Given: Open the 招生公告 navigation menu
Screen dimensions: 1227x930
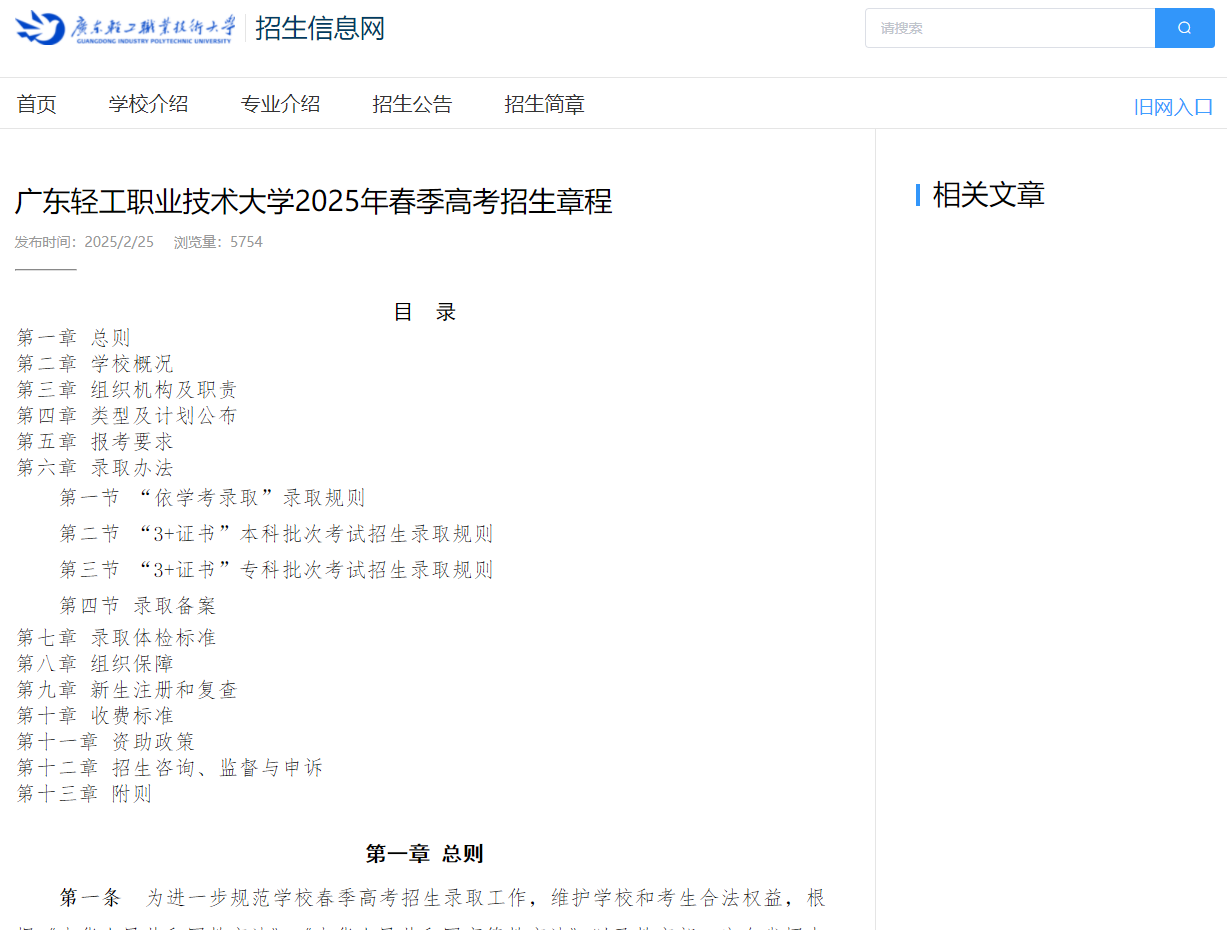Looking at the screenshot, I should click(412, 103).
